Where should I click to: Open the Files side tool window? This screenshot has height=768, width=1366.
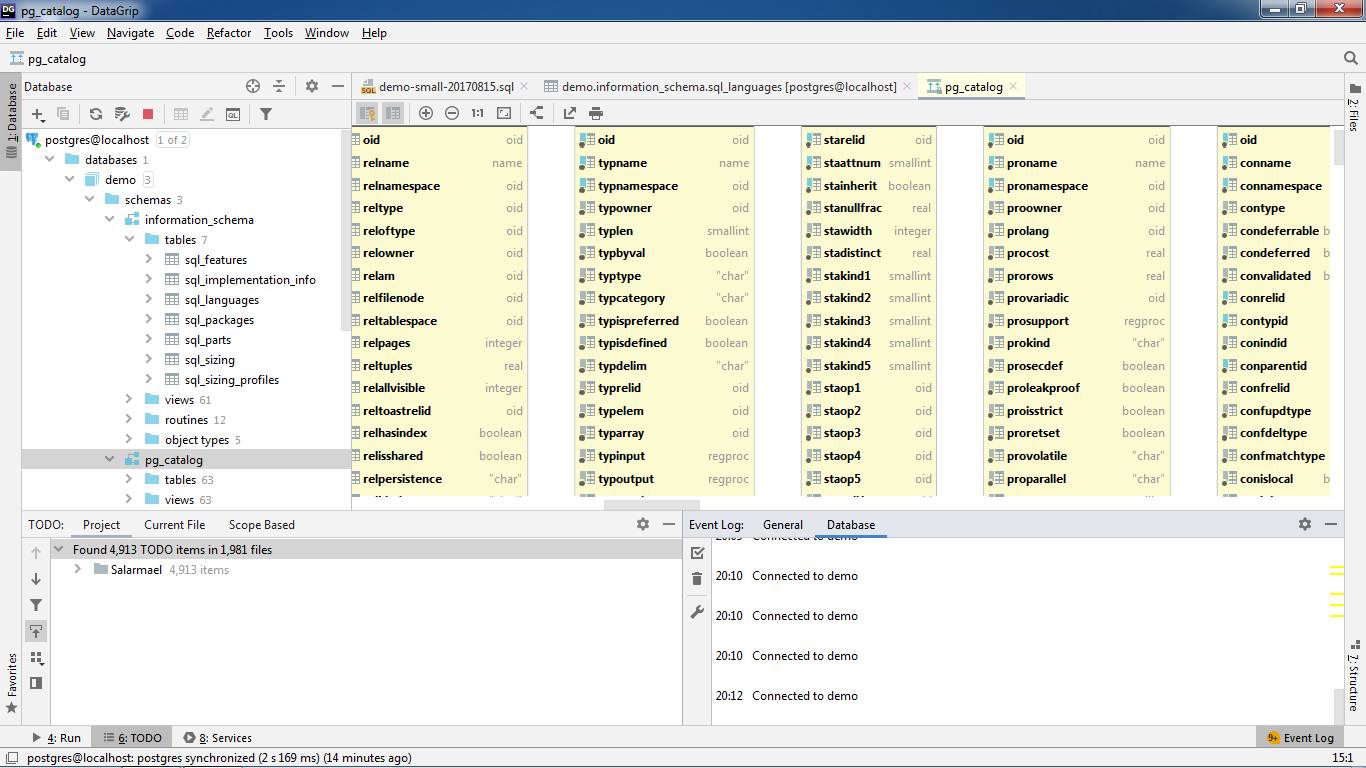[1353, 109]
